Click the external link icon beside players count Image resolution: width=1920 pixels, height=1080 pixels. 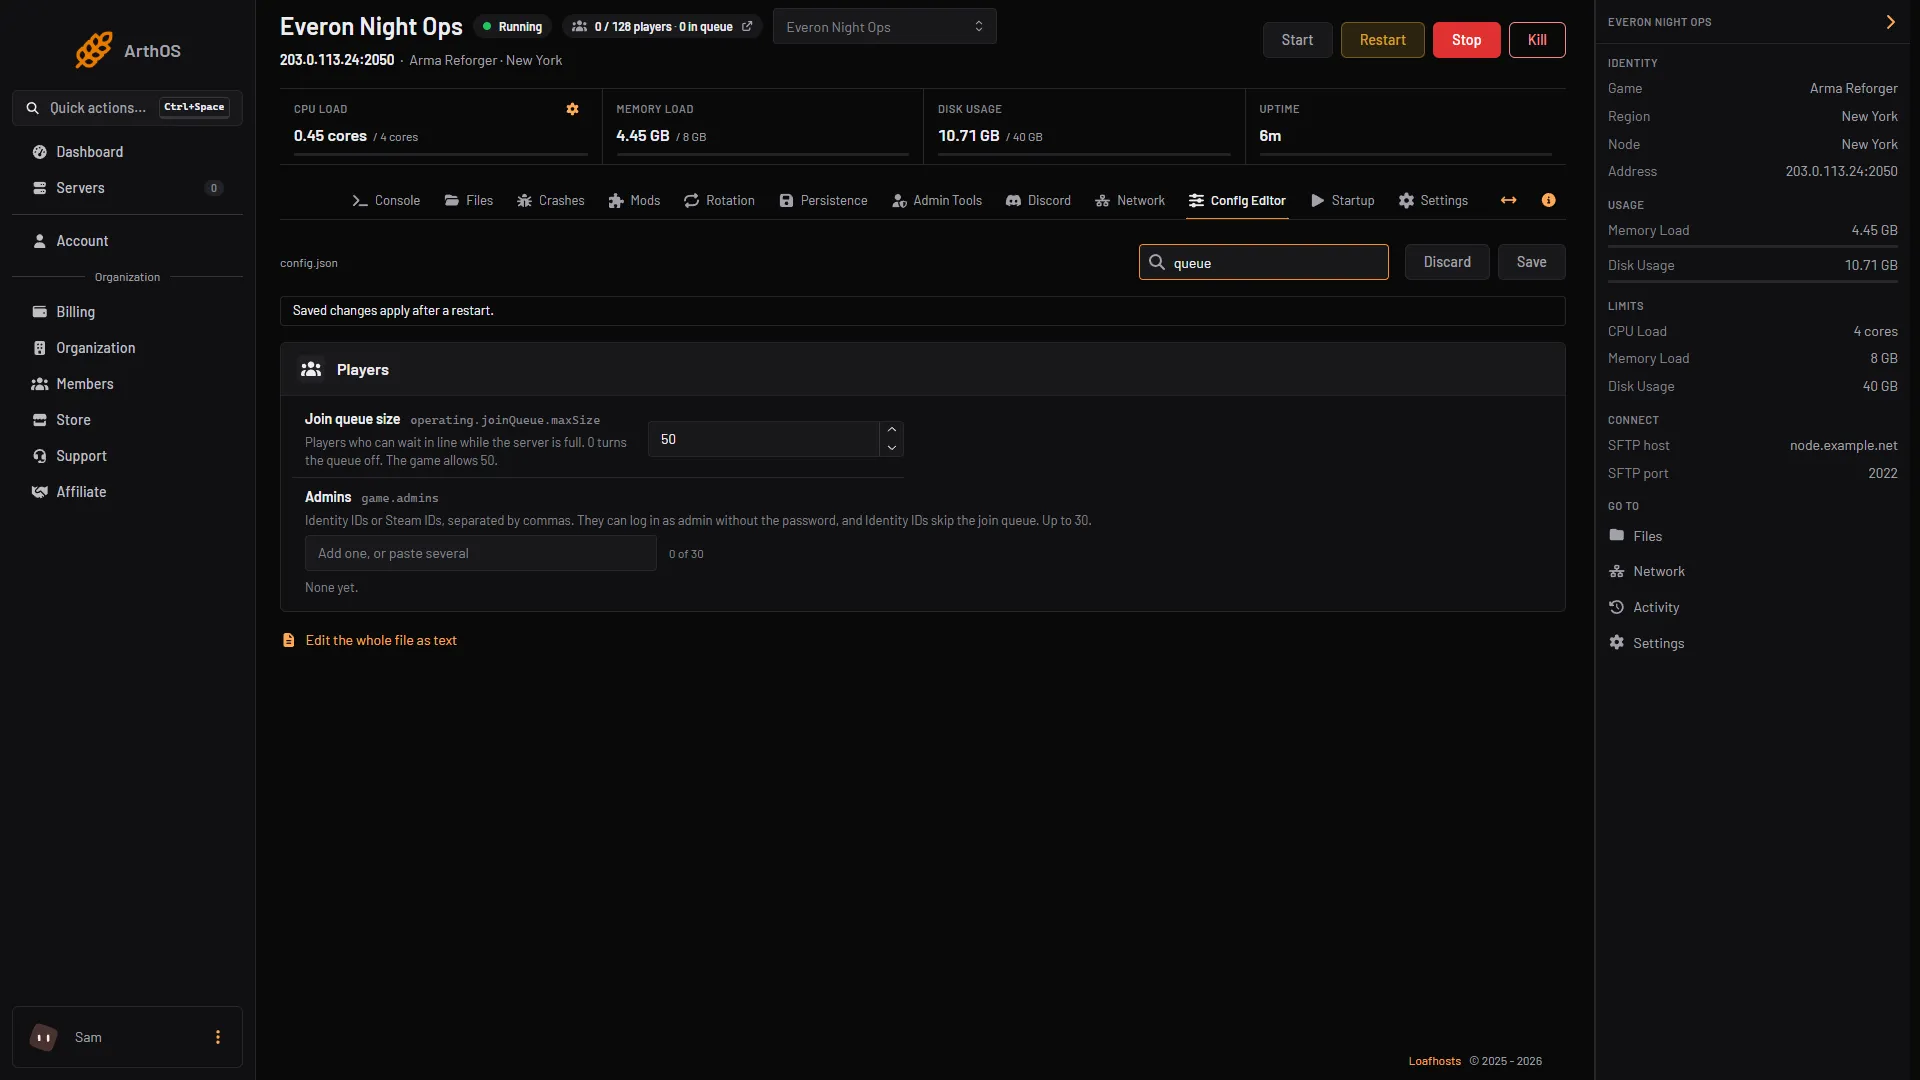[x=747, y=27]
